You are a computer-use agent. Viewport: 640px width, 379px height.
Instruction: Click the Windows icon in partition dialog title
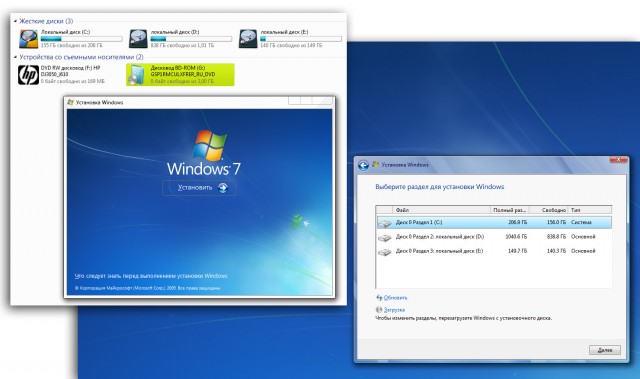click(376, 165)
